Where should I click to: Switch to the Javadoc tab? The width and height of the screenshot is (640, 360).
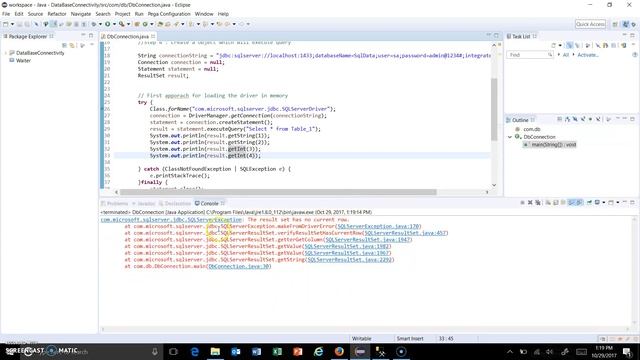pos(144,203)
